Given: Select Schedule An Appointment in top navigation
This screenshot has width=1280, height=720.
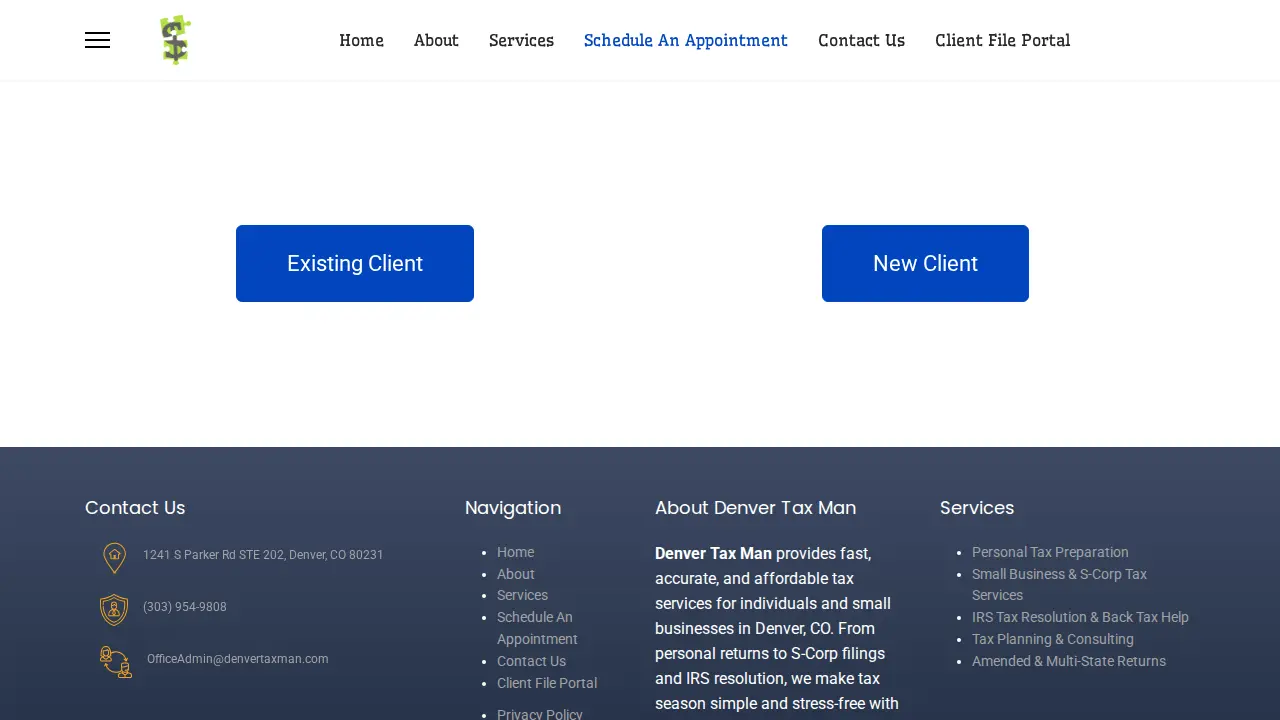Looking at the screenshot, I should [686, 40].
